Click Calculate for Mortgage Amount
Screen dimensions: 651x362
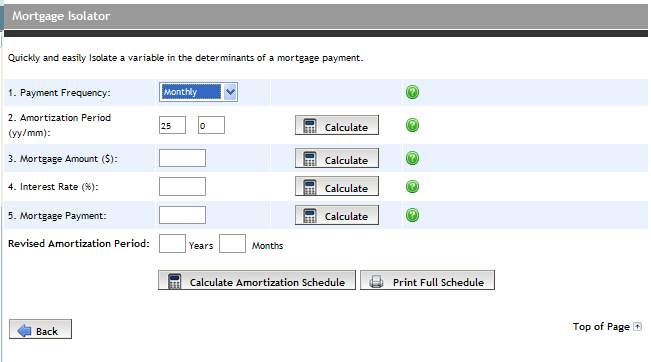337,158
